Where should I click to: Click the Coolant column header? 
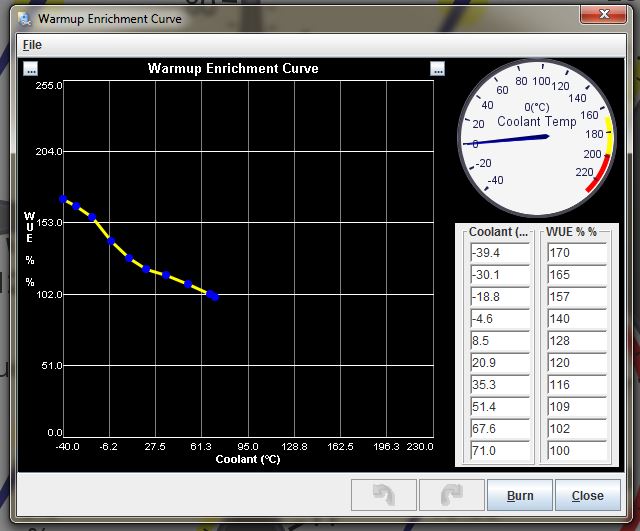pyautogui.click(x=499, y=232)
